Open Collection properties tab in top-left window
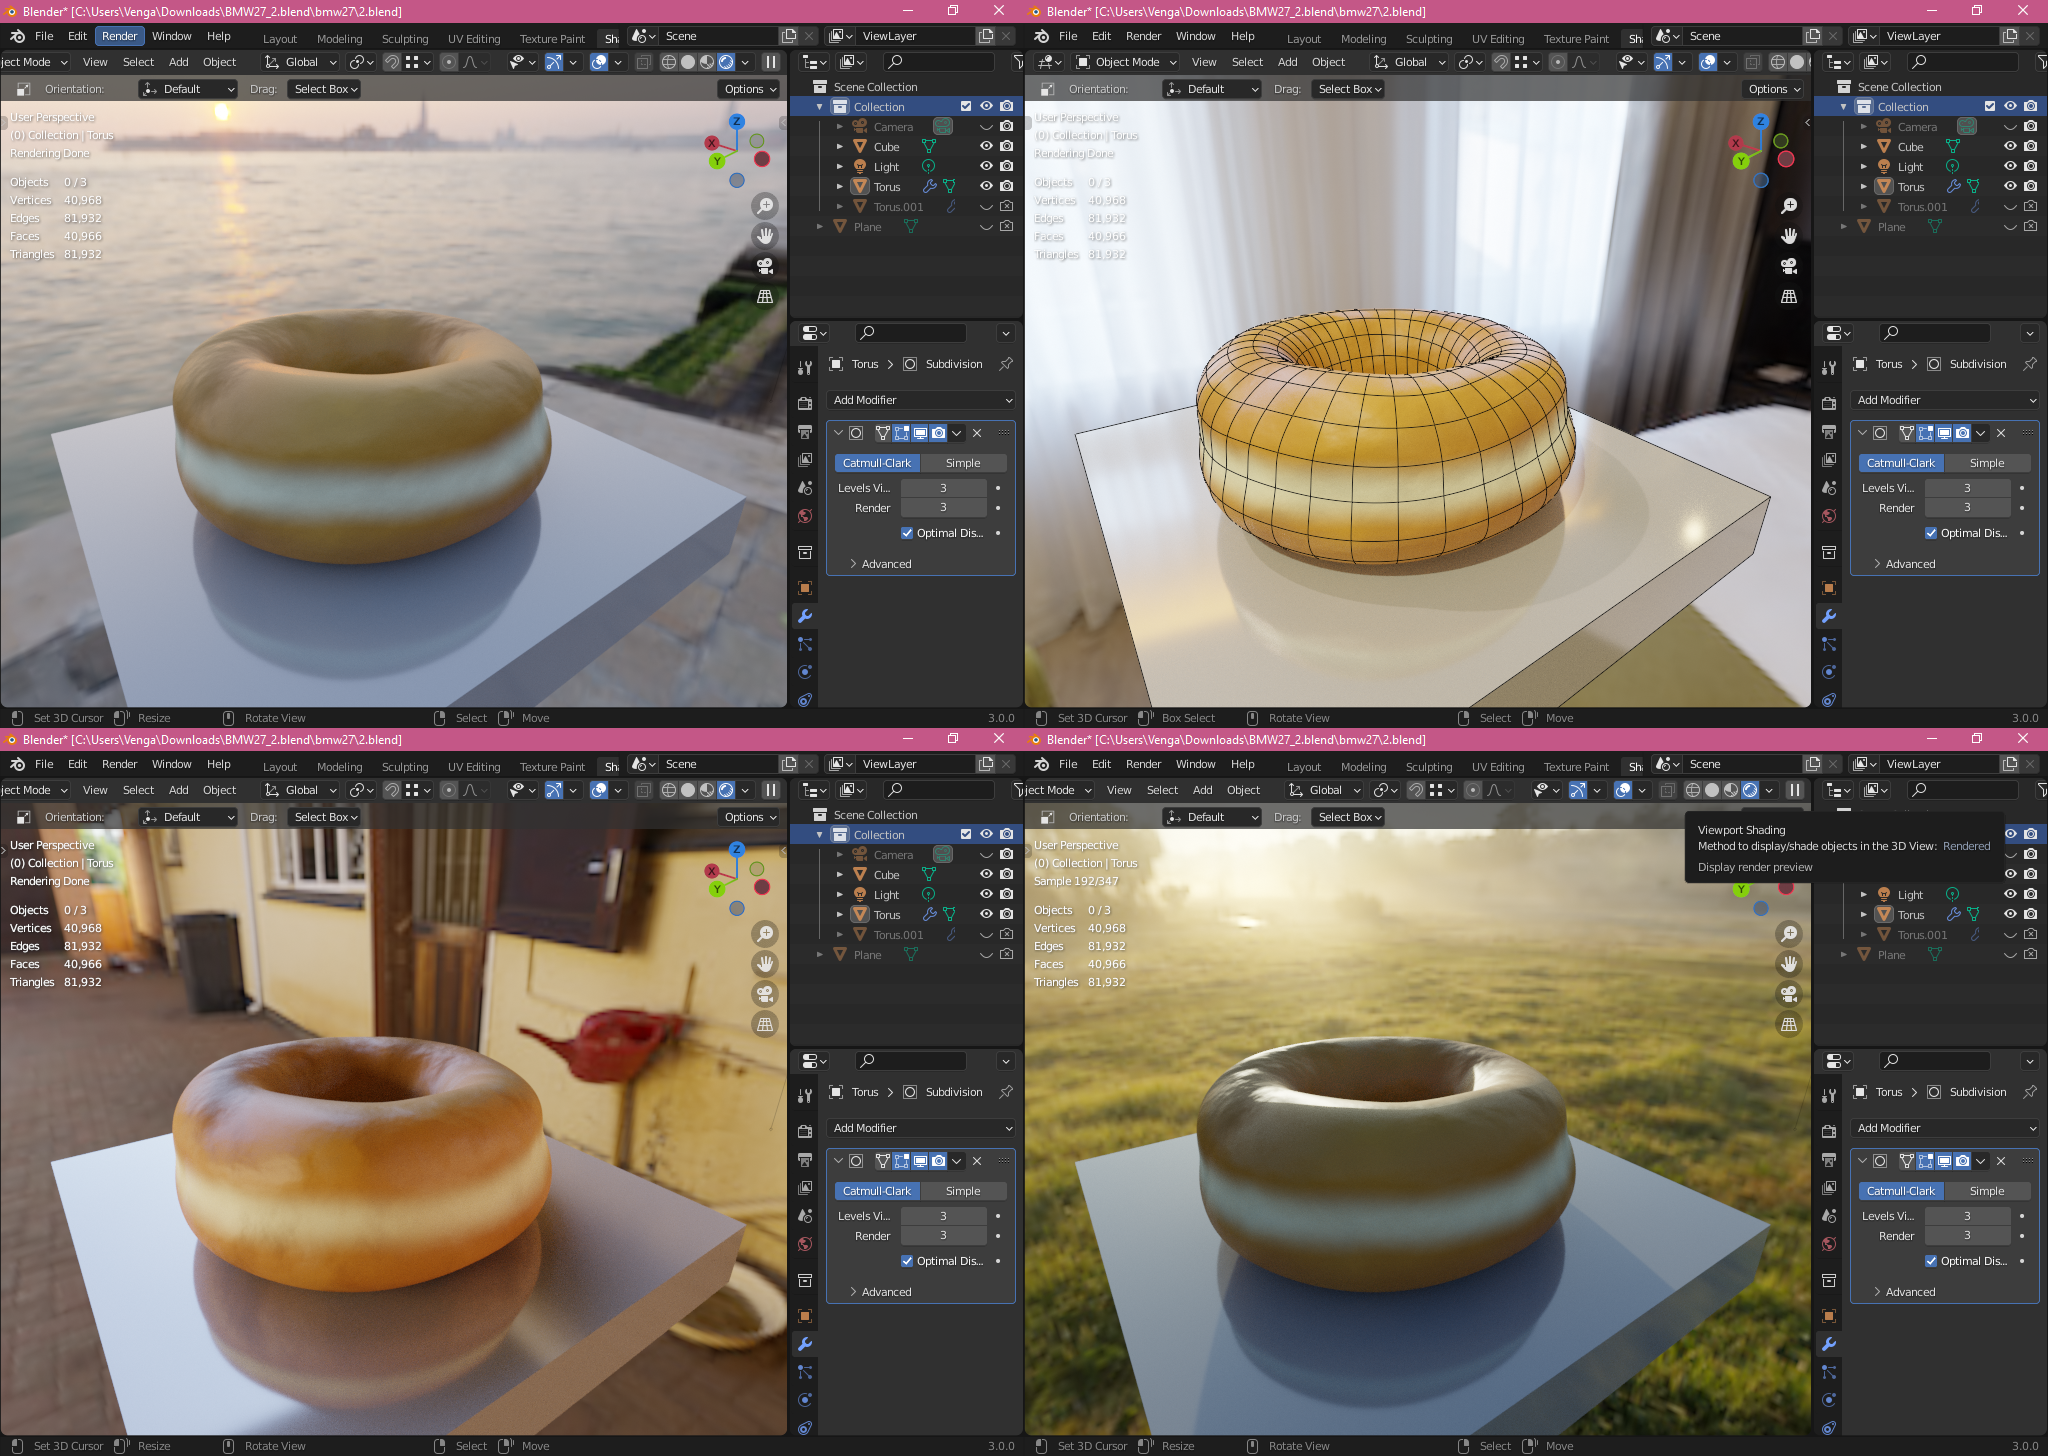This screenshot has height=1456, width=2048. click(x=805, y=552)
